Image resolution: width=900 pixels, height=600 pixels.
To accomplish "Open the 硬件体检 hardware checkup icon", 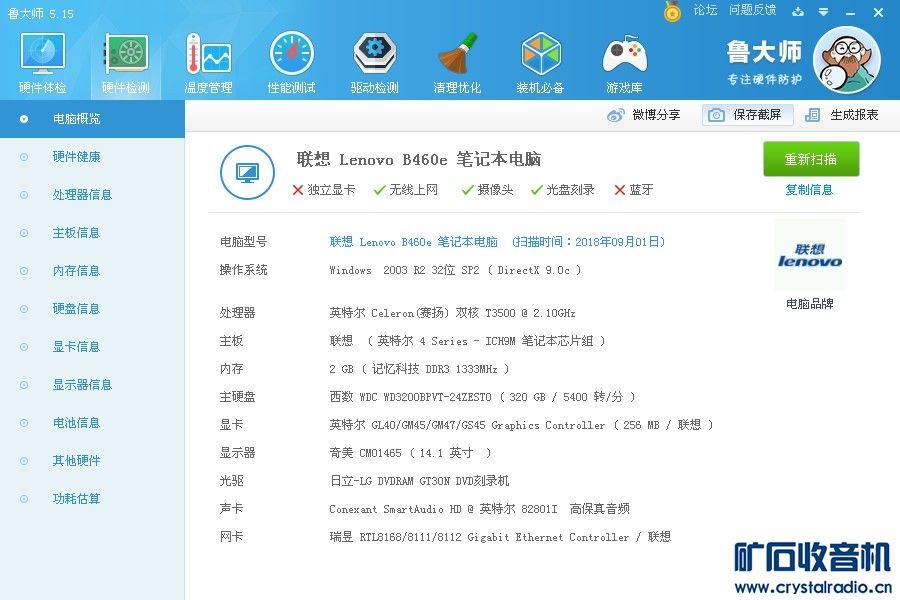I will coord(42,63).
